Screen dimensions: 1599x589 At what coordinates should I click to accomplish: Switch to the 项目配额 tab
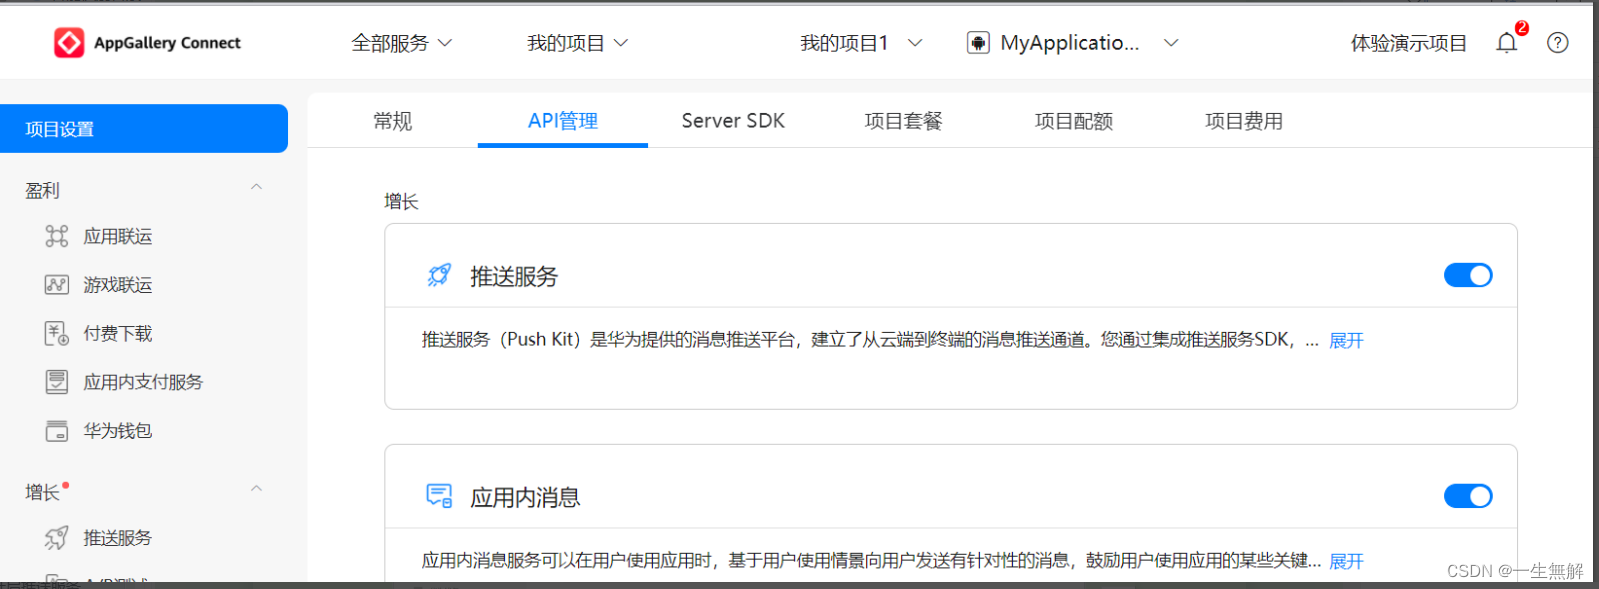[x=1074, y=121]
